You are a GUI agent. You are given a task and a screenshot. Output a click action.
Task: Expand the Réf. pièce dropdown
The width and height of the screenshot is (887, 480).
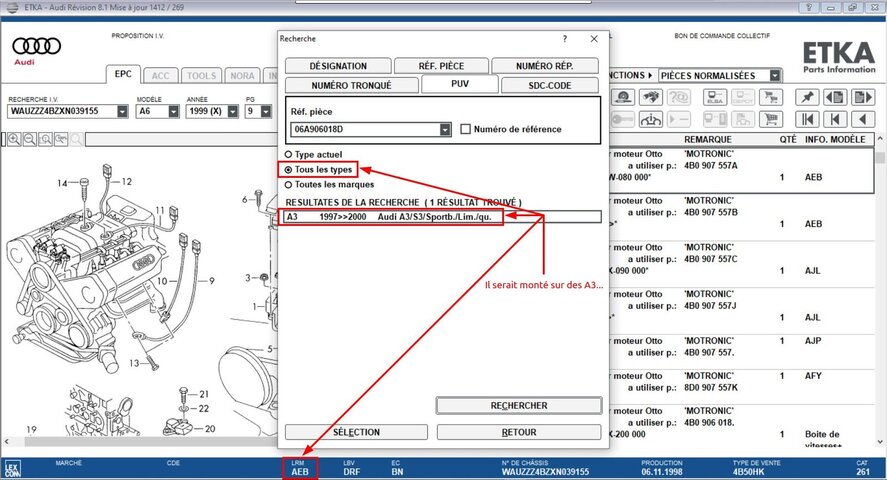pos(446,129)
